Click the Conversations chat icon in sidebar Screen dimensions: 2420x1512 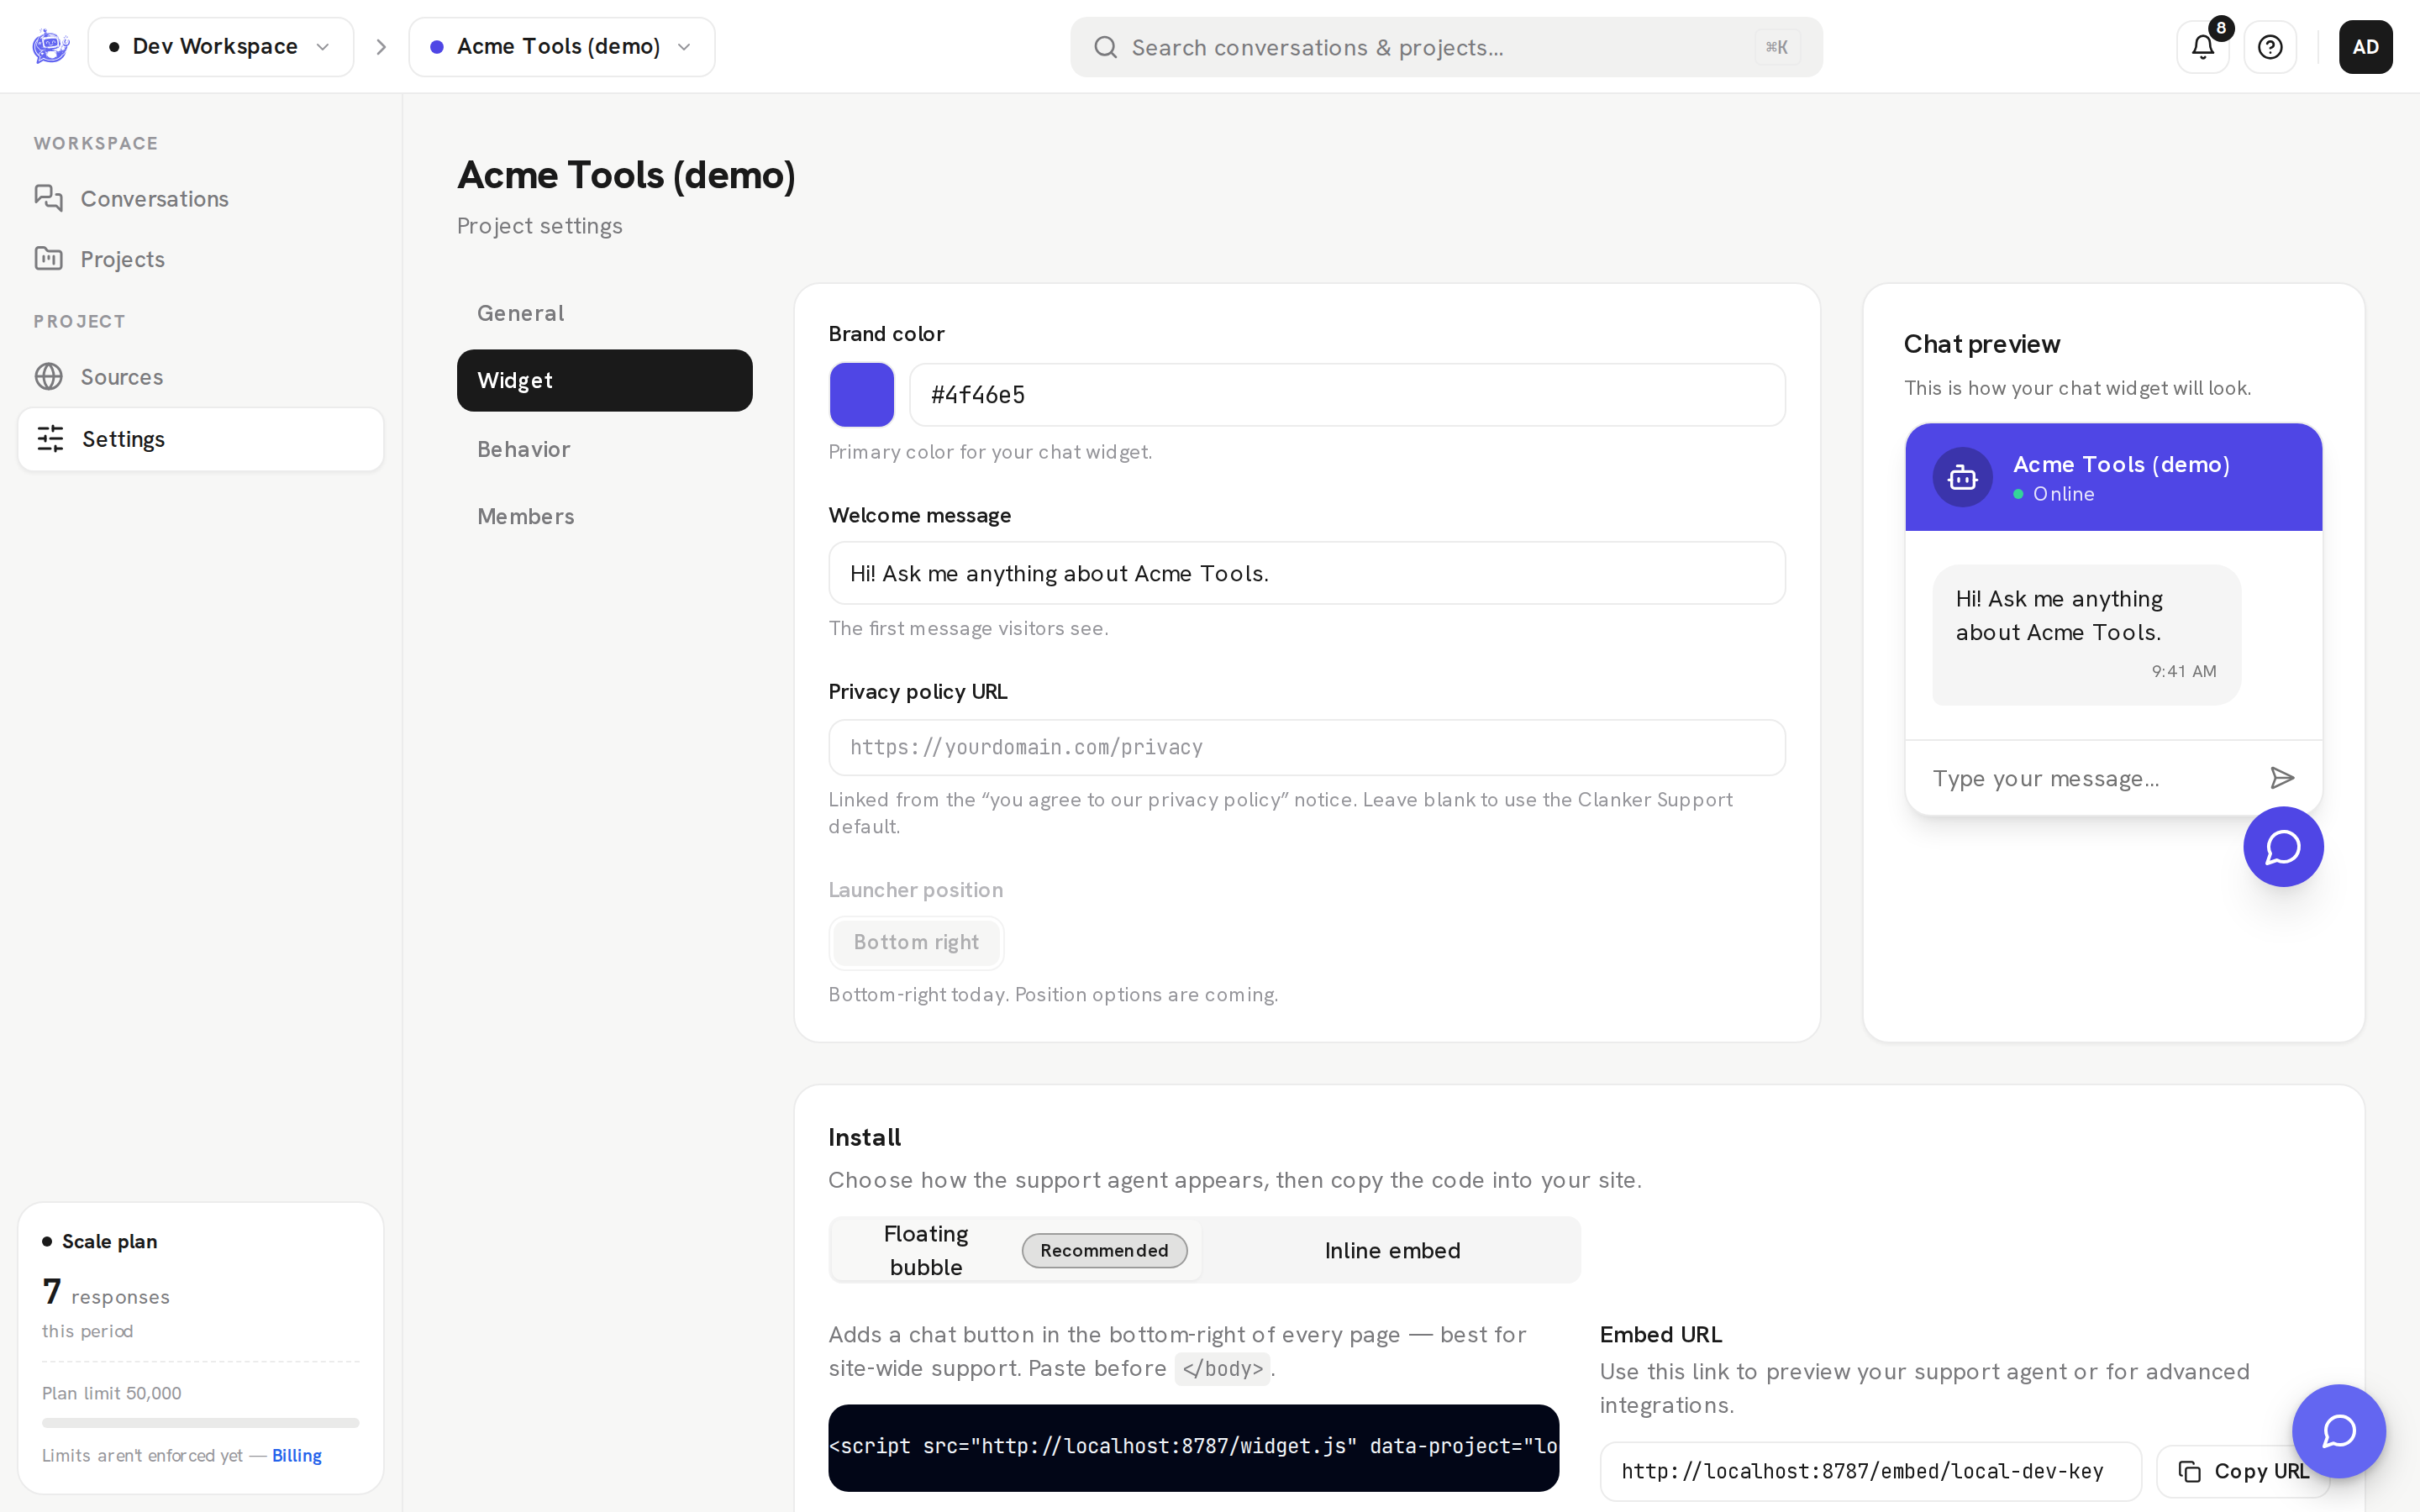[48, 198]
